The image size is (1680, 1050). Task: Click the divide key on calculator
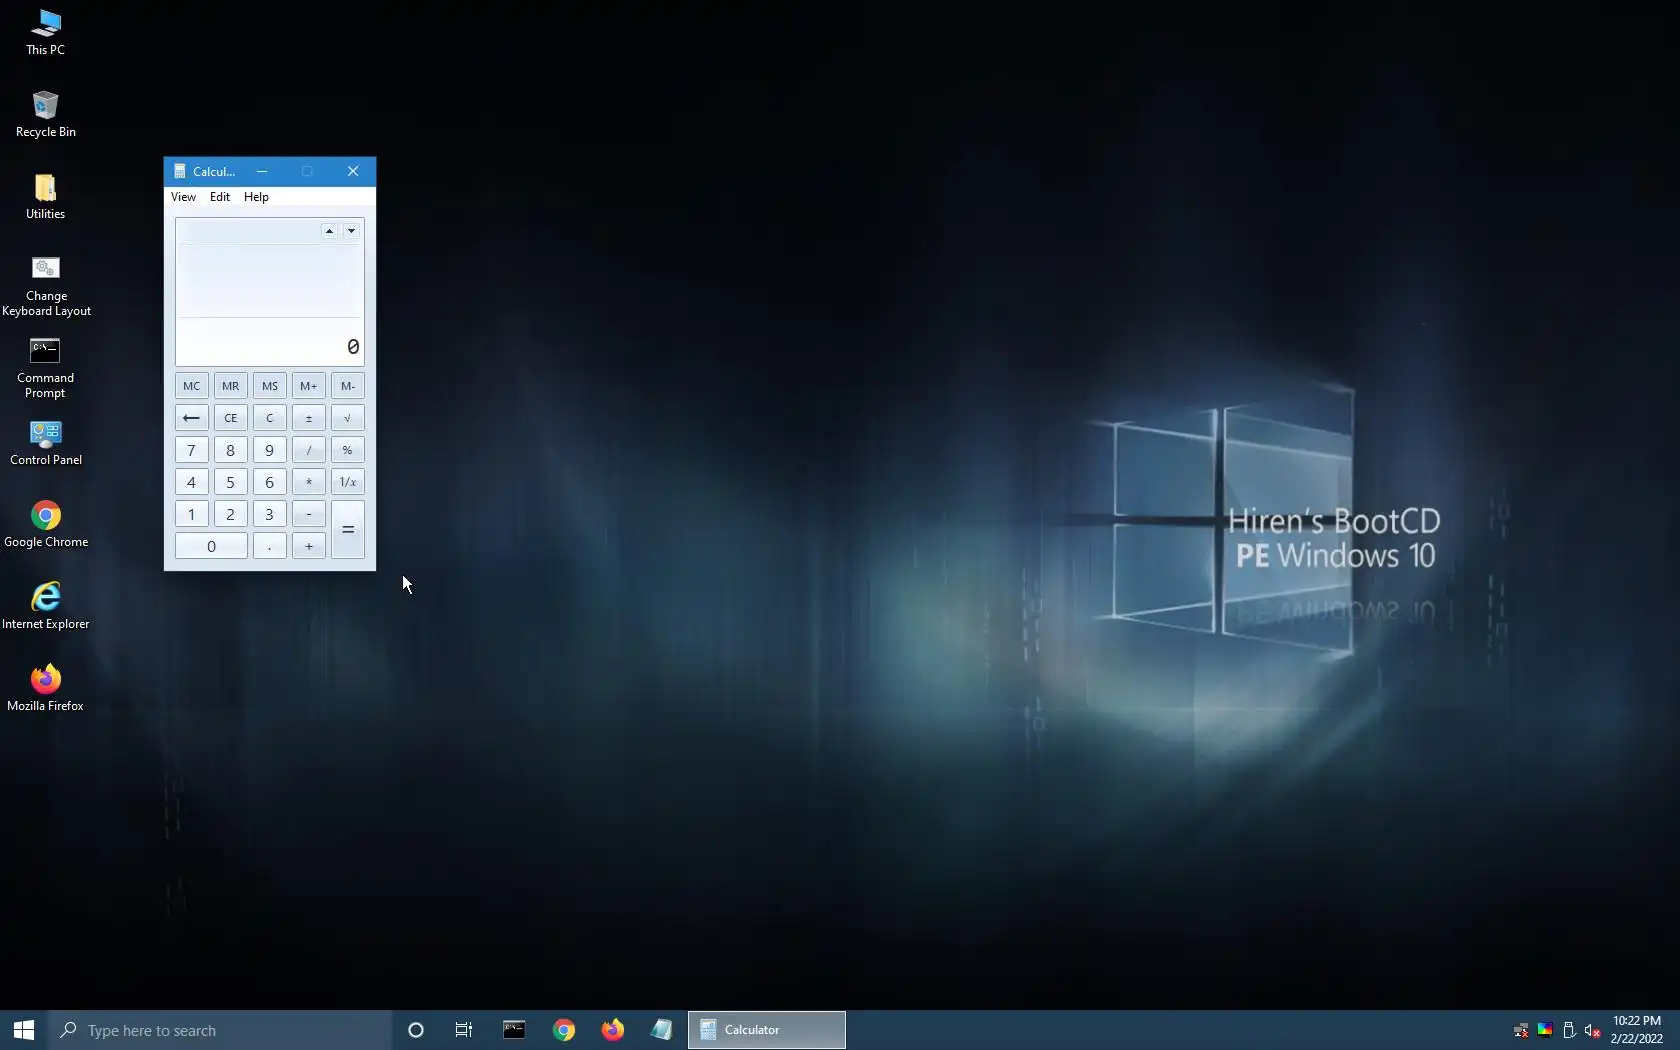308,450
